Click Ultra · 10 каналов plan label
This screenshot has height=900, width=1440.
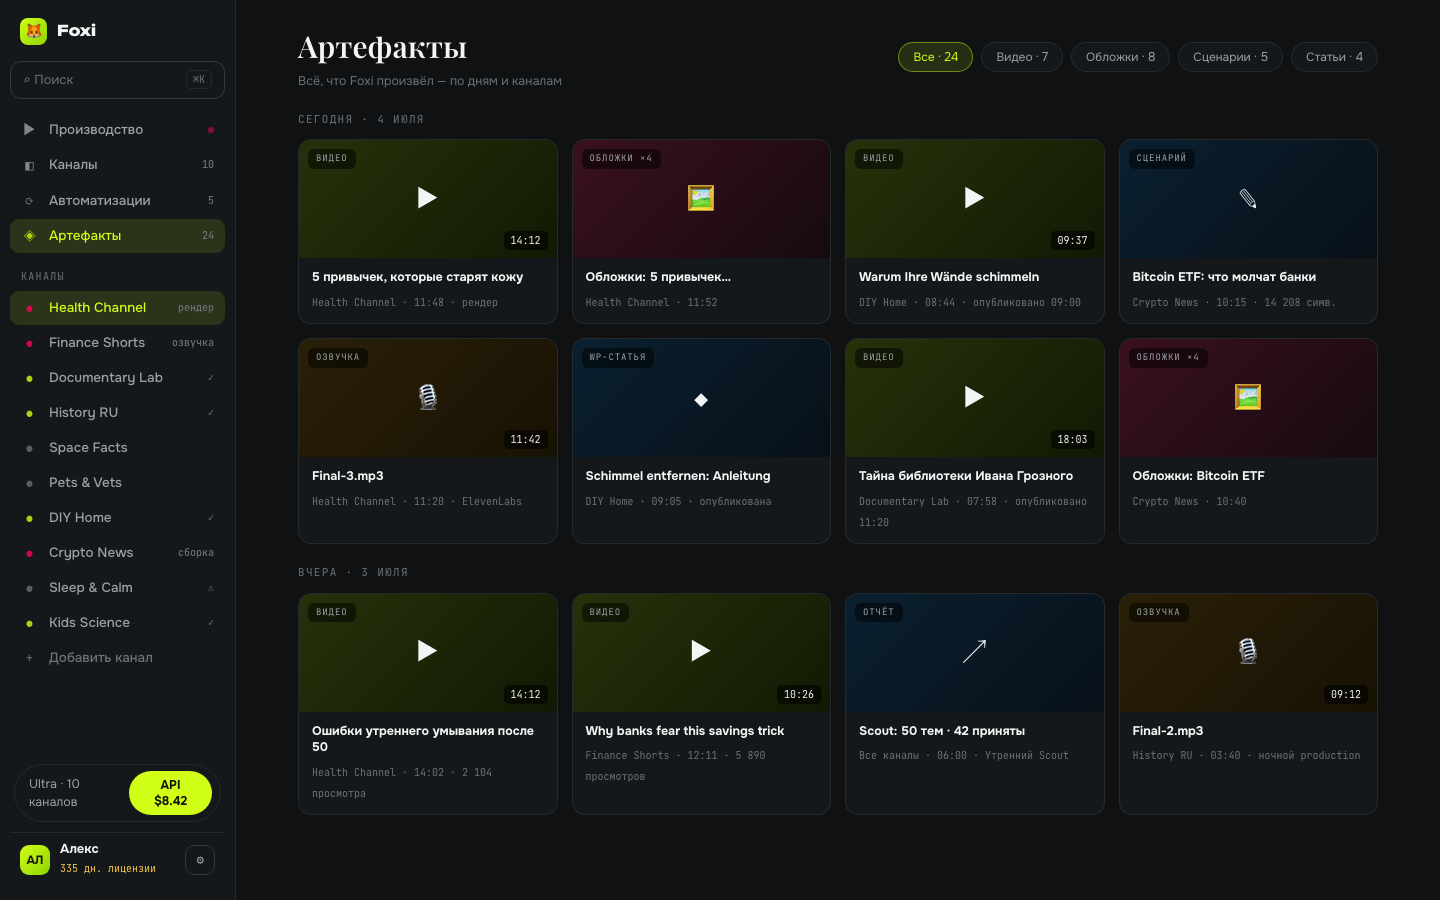click(x=54, y=793)
